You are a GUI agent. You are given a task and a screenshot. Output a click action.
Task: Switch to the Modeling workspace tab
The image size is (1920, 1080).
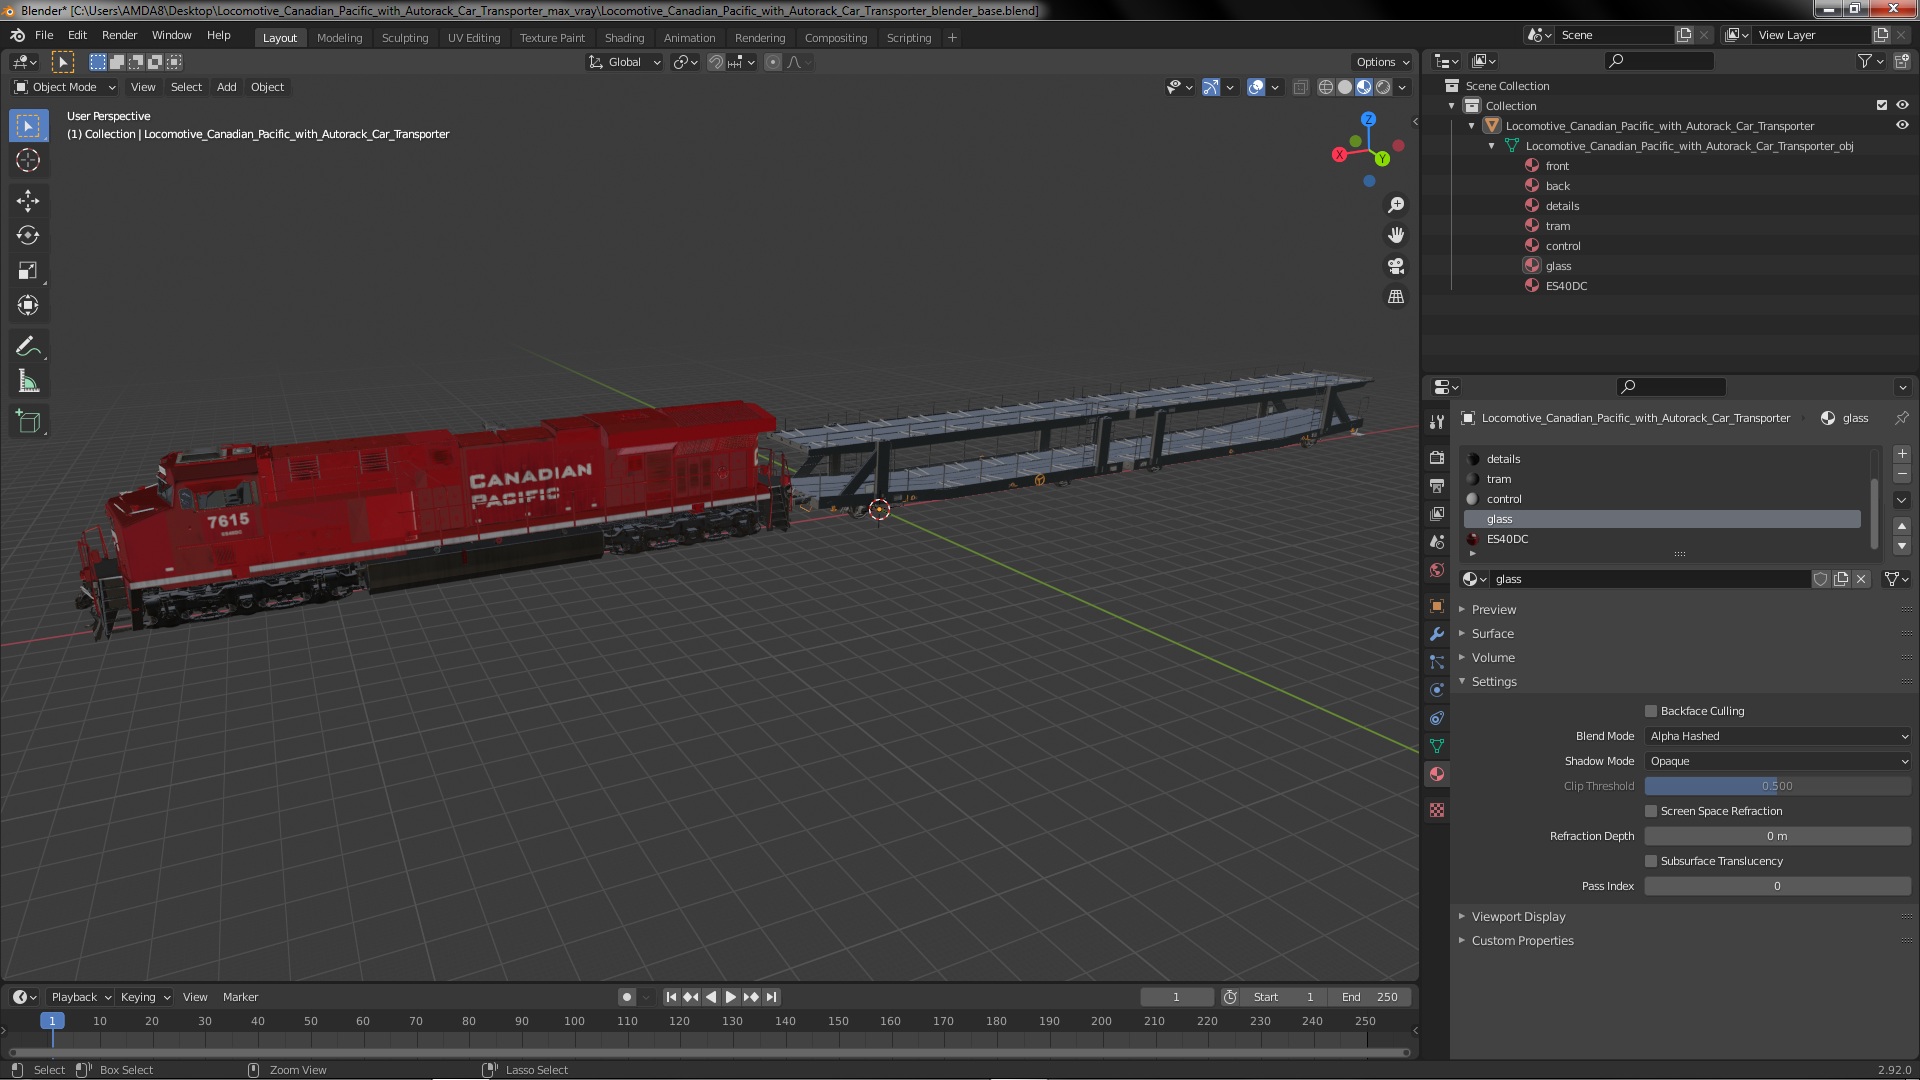(339, 38)
